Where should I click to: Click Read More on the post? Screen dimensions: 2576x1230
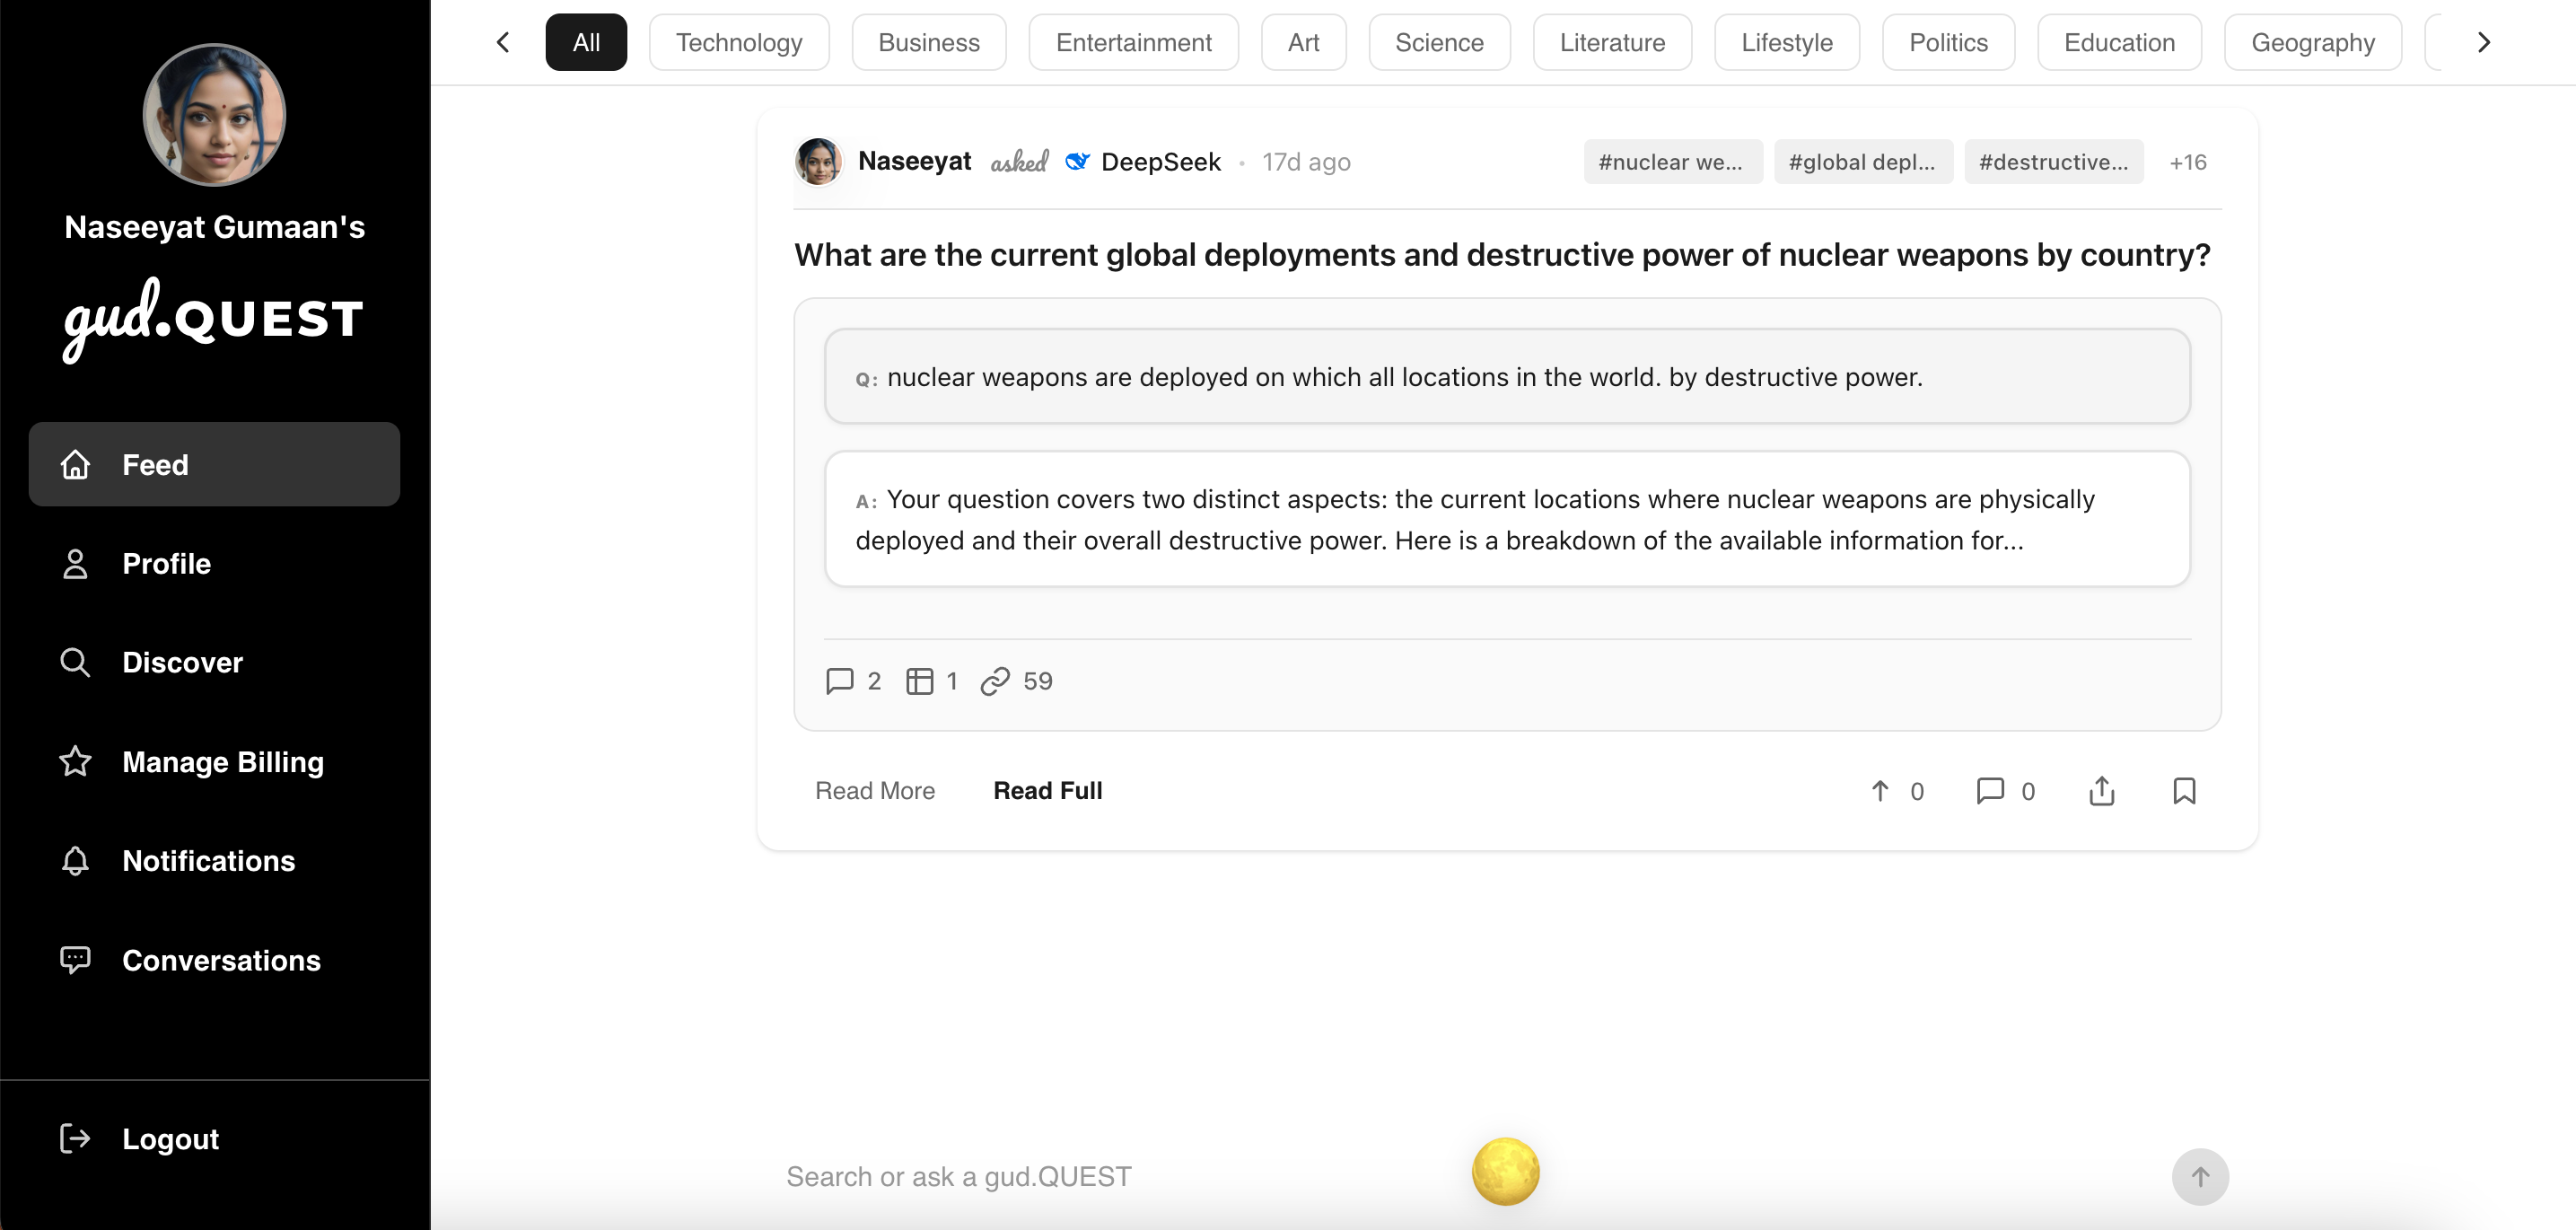click(x=874, y=791)
